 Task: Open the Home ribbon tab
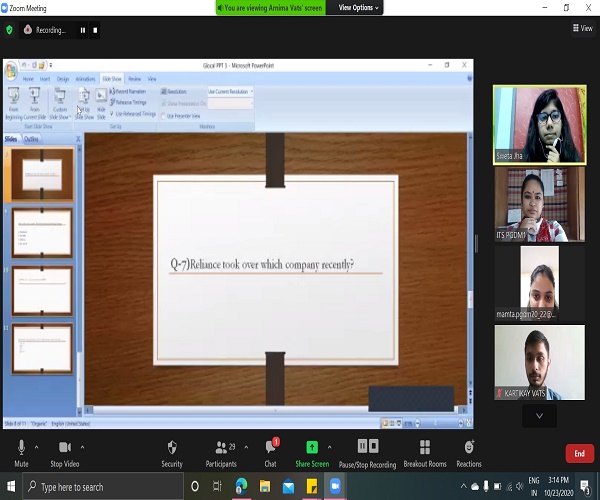28,79
